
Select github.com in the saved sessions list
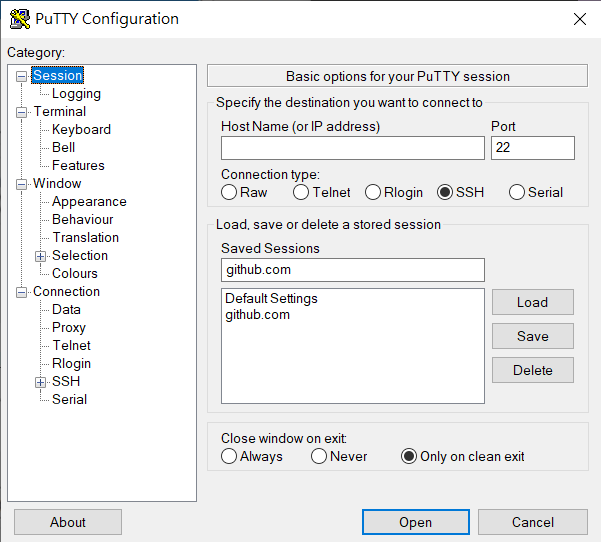coord(258,314)
